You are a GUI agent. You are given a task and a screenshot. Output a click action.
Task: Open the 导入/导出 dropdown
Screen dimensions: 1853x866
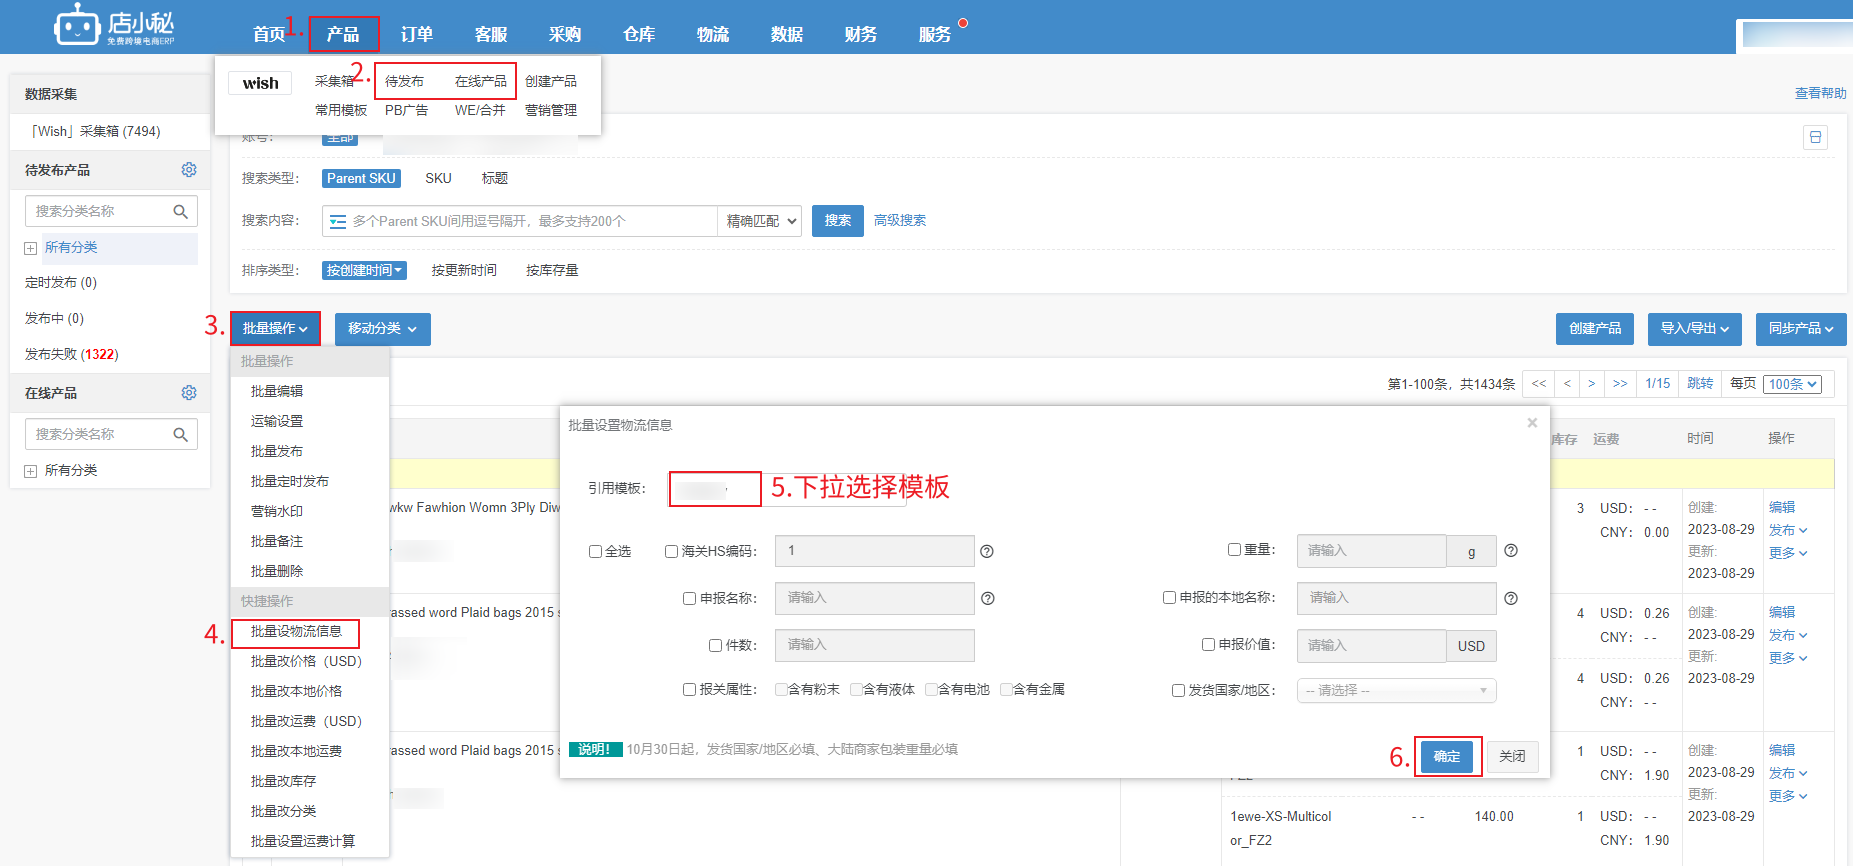click(1694, 328)
